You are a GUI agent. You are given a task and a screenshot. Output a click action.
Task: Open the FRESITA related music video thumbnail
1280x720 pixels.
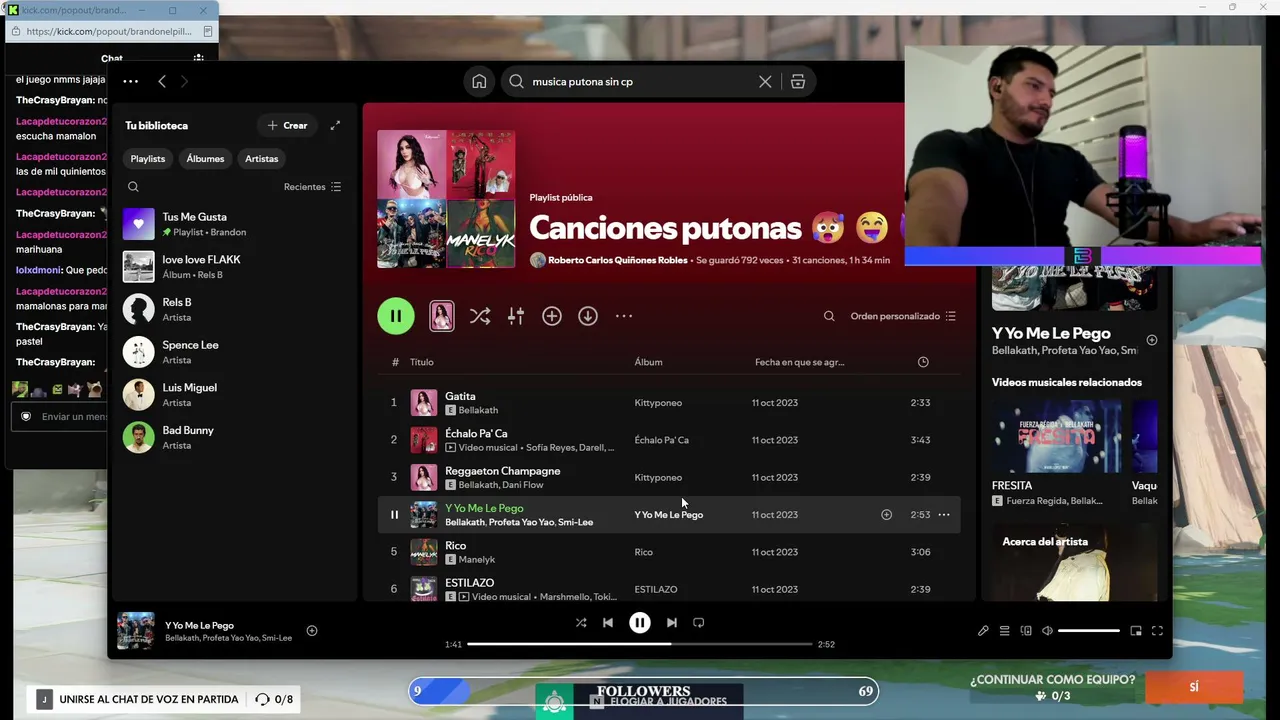coord(1056,436)
